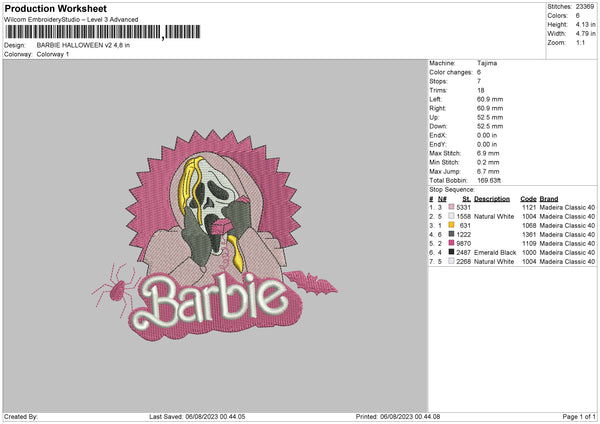
Task: Click the 'Code' column header
Action: tap(528, 199)
